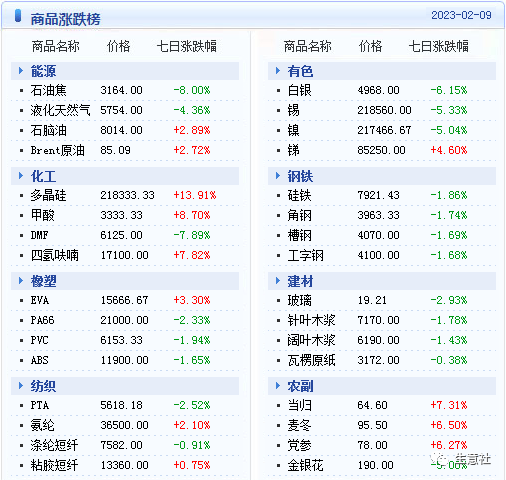
Task: Select PTA commodity name
Action: point(40,405)
